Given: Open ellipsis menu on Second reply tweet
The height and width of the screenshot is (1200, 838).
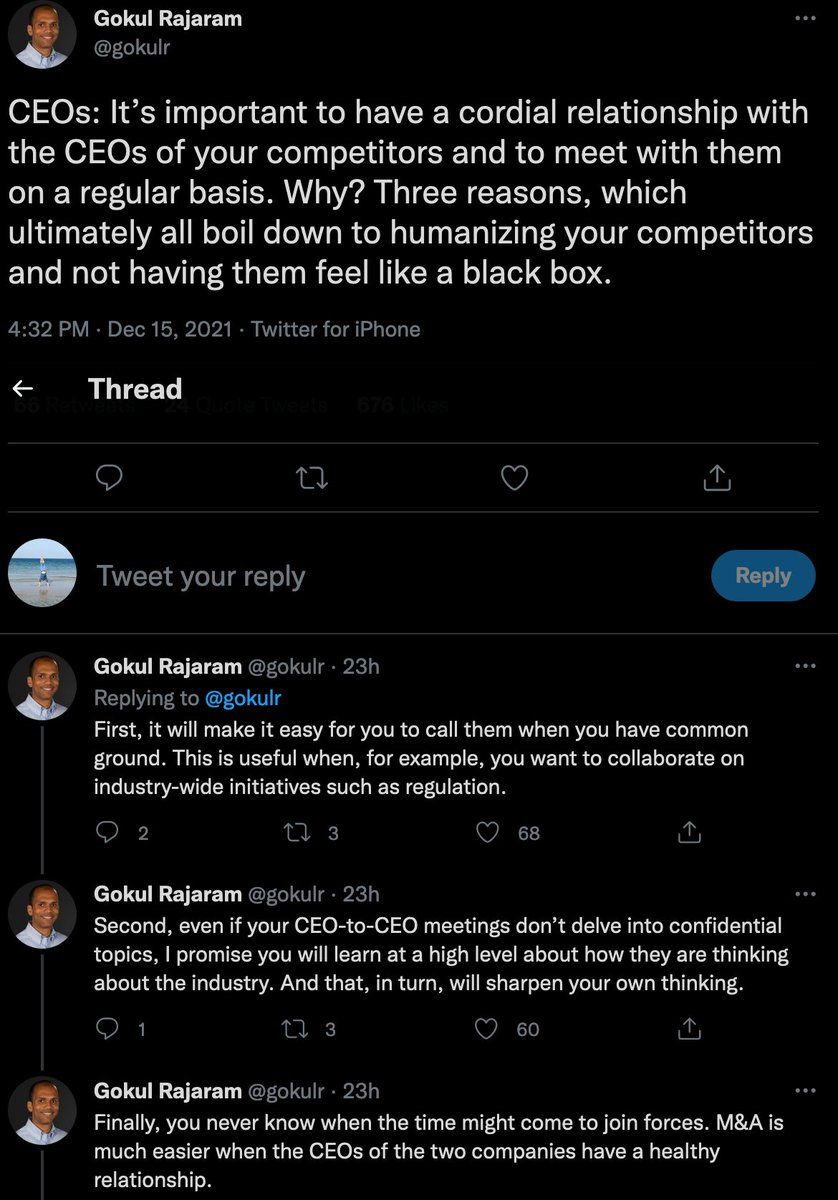Looking at the screenshot, I should [804, 895].
